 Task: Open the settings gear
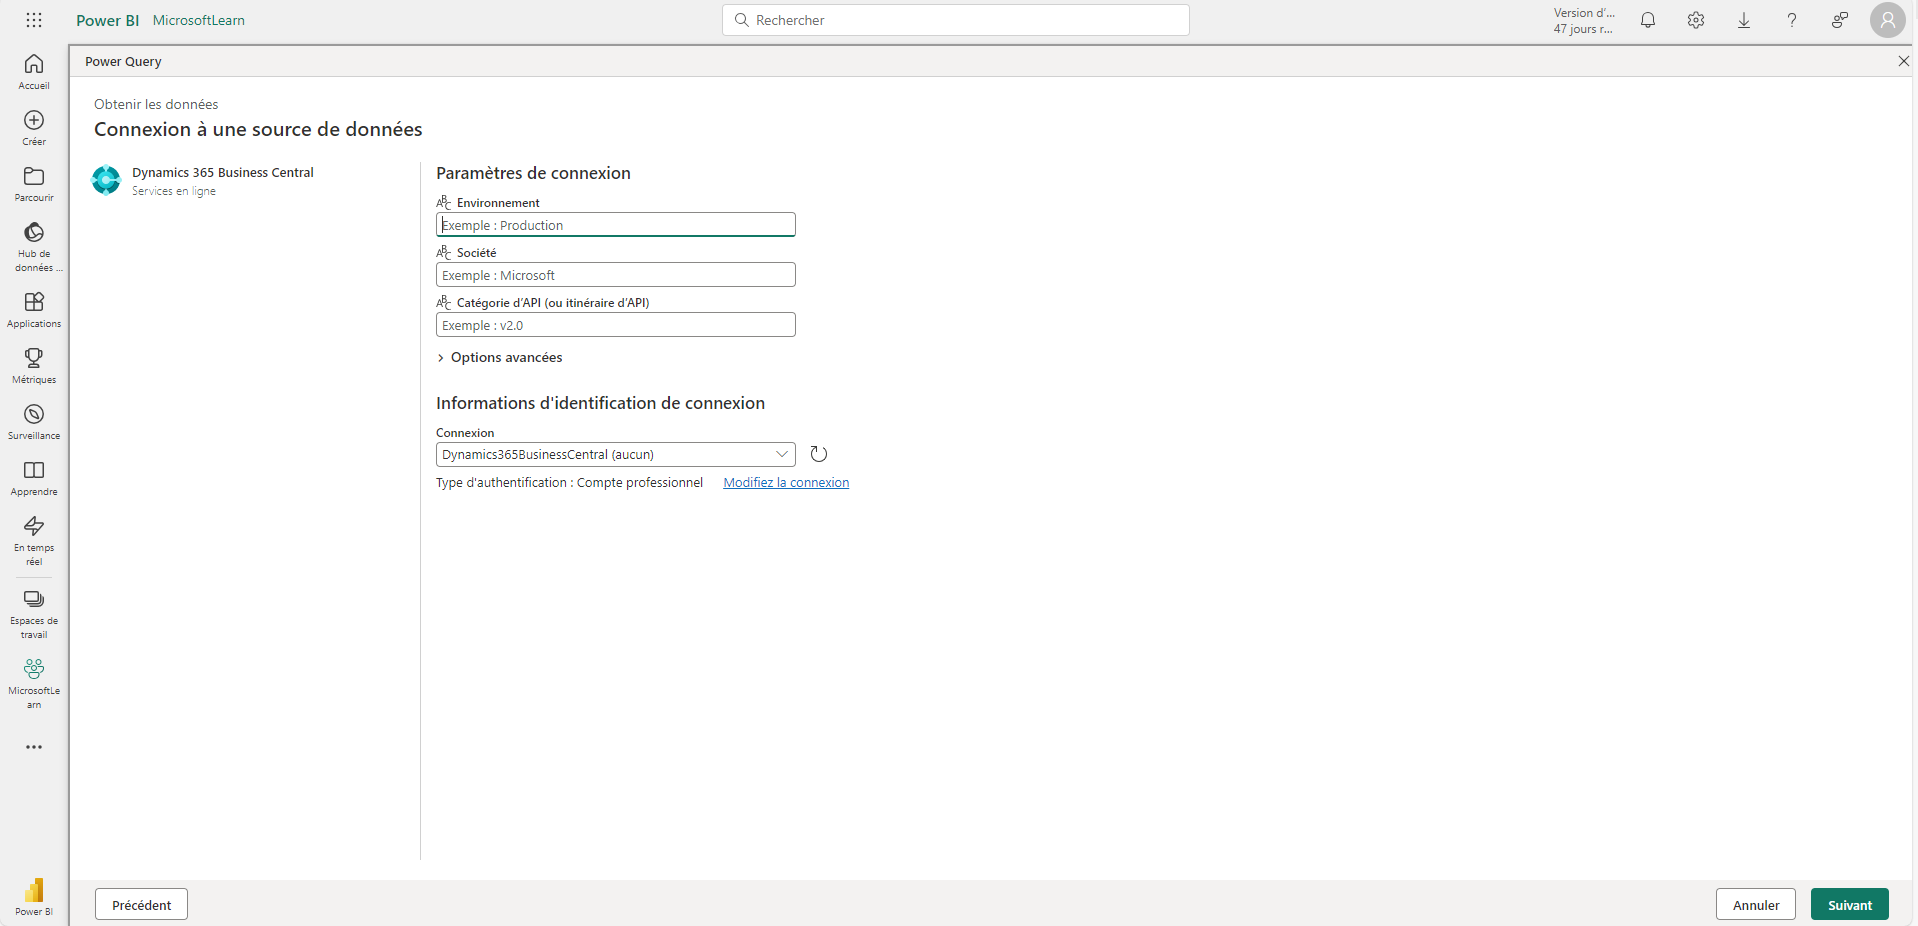pyautogui.click(x=1696, y=20)
